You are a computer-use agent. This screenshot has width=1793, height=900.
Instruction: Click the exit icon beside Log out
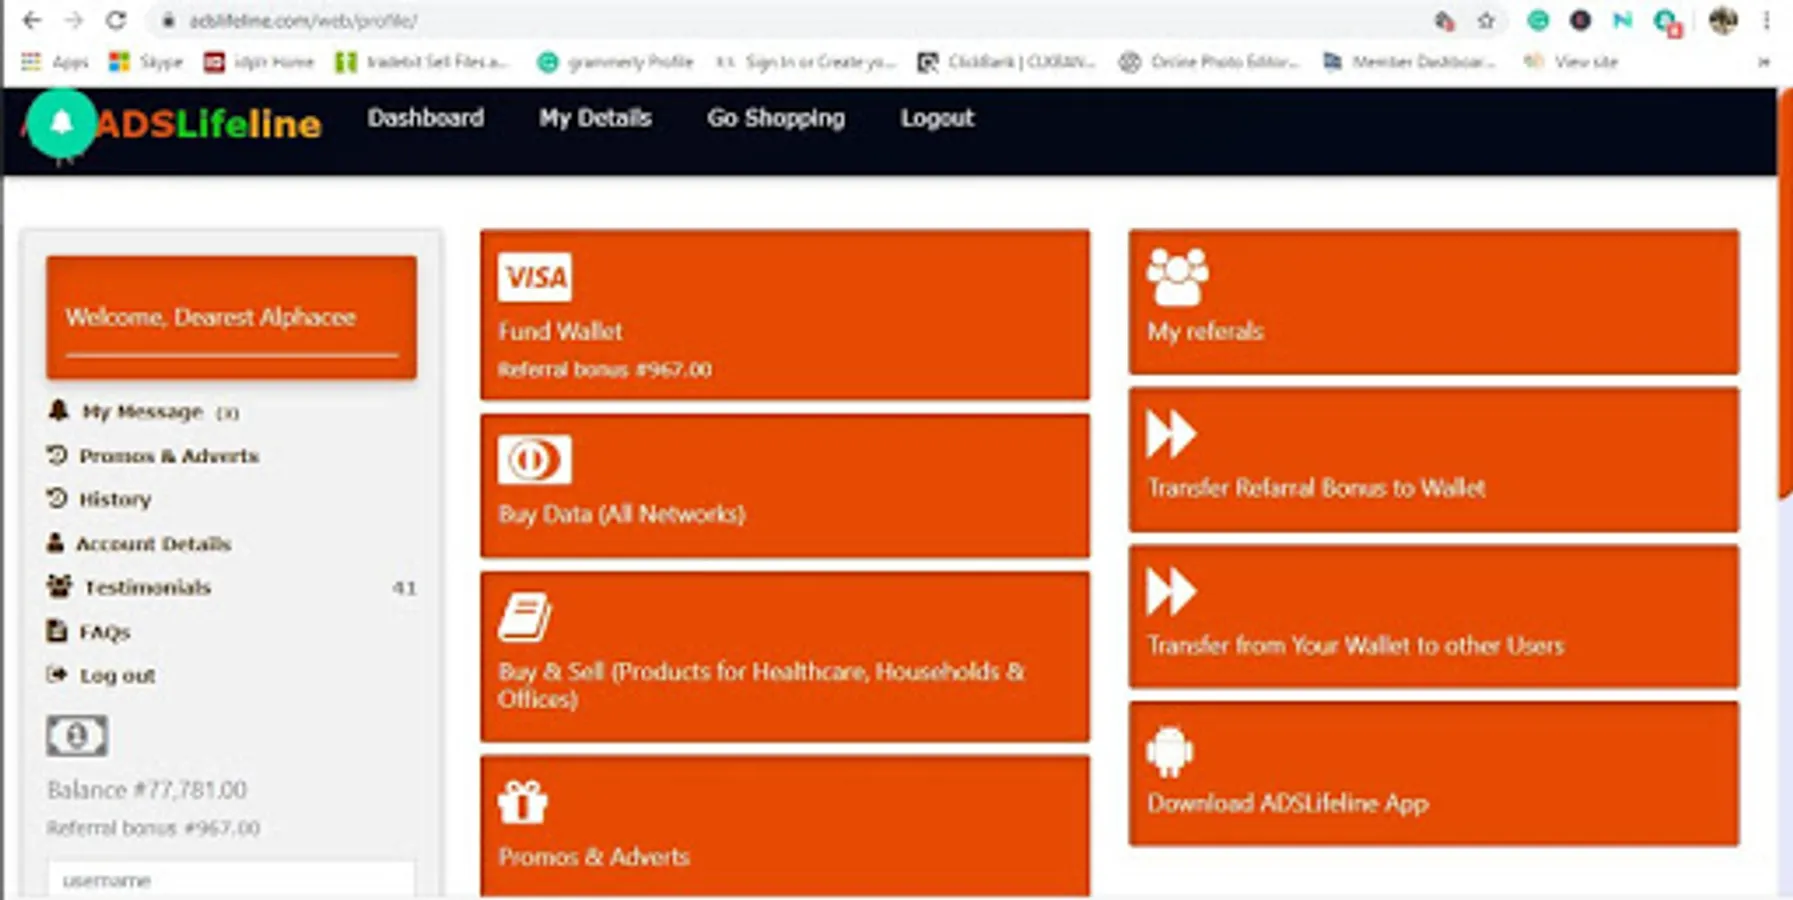pos(57,675)
